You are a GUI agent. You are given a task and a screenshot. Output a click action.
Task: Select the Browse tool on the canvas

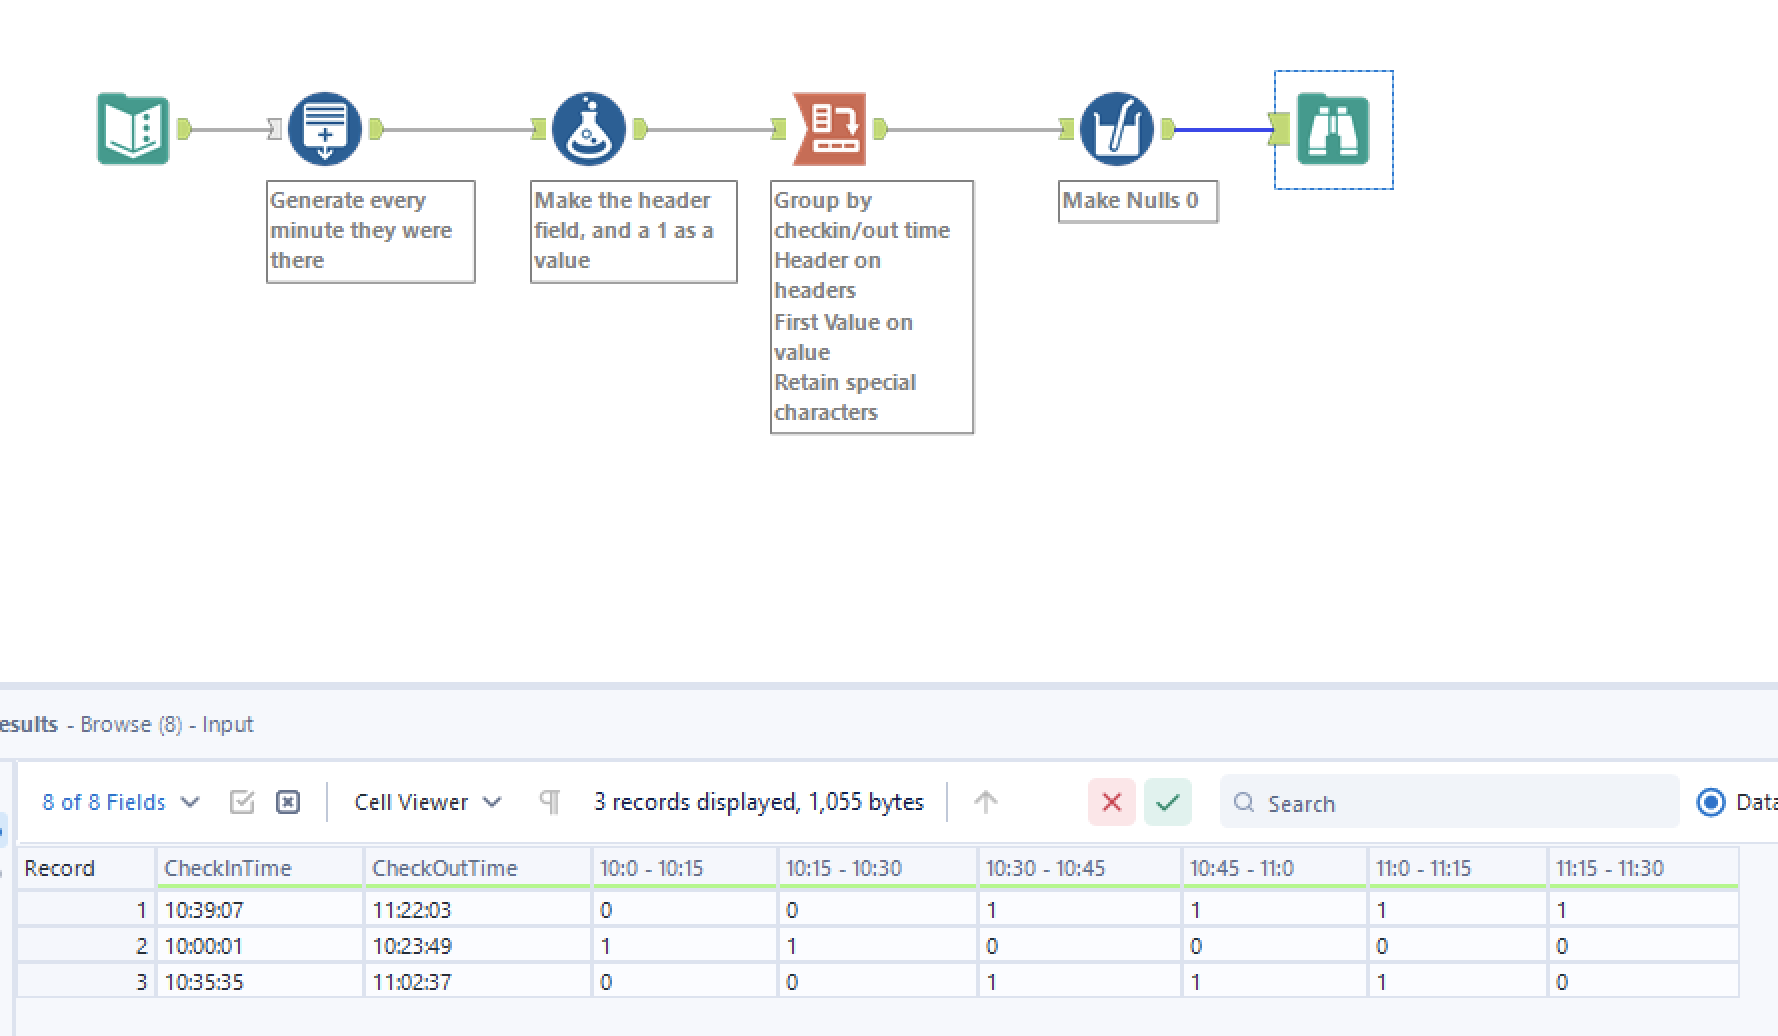(x=1334, y=128)
